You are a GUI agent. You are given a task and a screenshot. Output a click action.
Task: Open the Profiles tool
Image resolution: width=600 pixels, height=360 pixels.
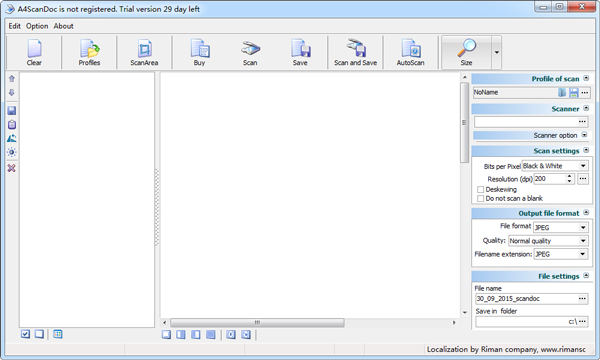(90, 52)
